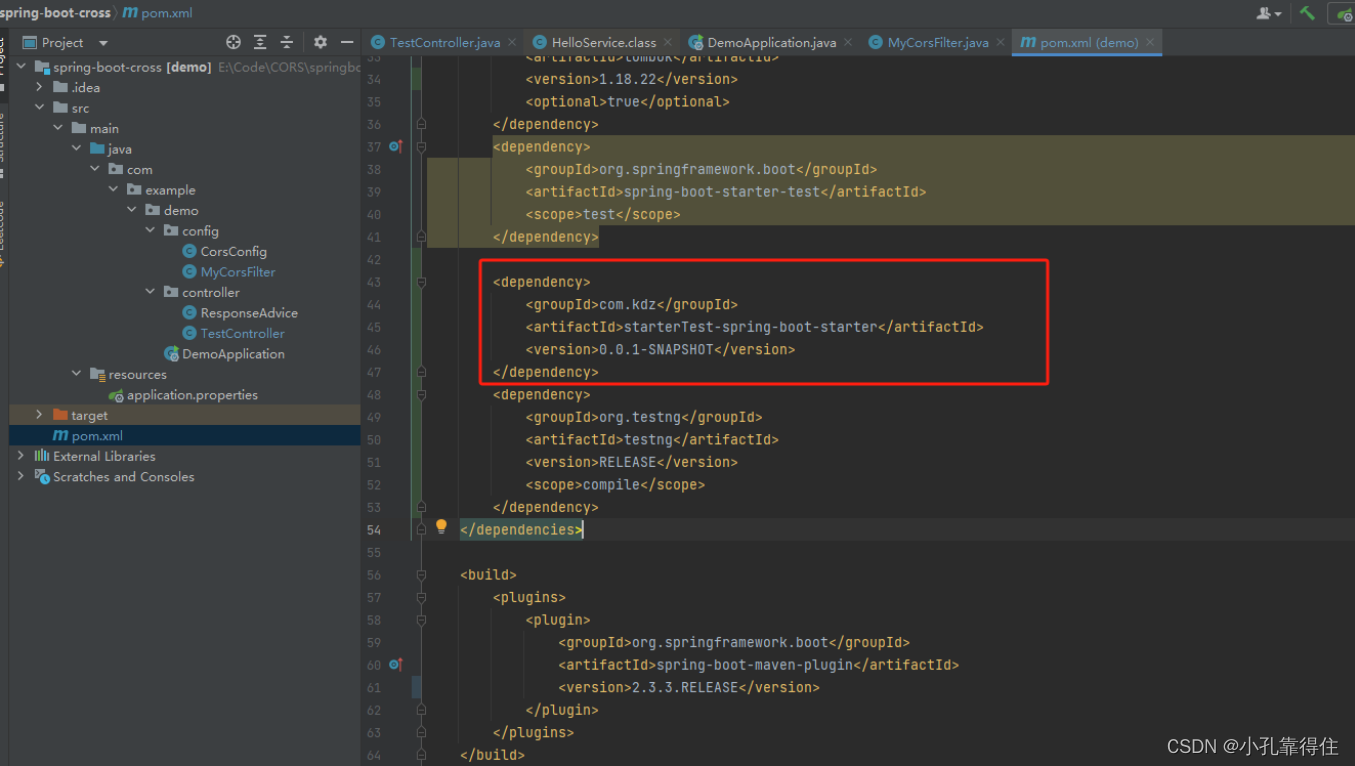Click the starterTest-spring-boot-starter artifactId text
Screen dimensions: 1355x766
pyautogui.click(x=750, y=327)
